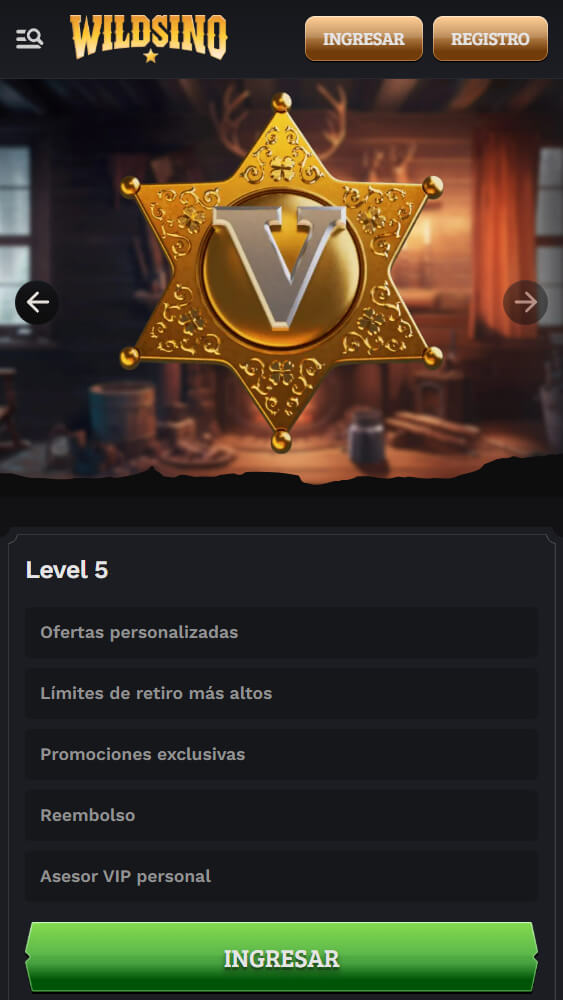Image resolution: width=563 pixels, height=1000 pixels.
Task: Select Límites de retiro más altos row
Action: [281, 693]
